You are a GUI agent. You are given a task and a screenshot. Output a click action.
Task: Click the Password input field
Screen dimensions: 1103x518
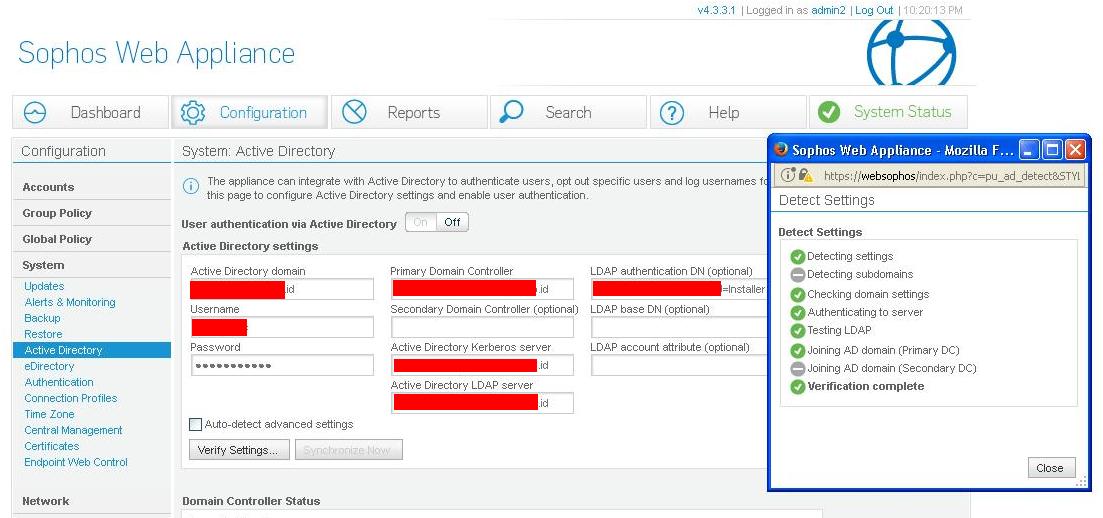[281, 365]
